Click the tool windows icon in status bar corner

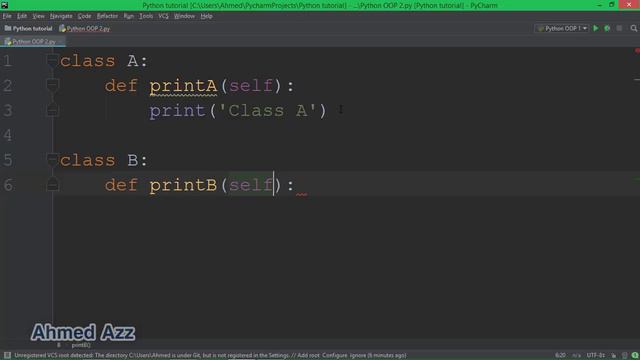click(x=7, y=355)
